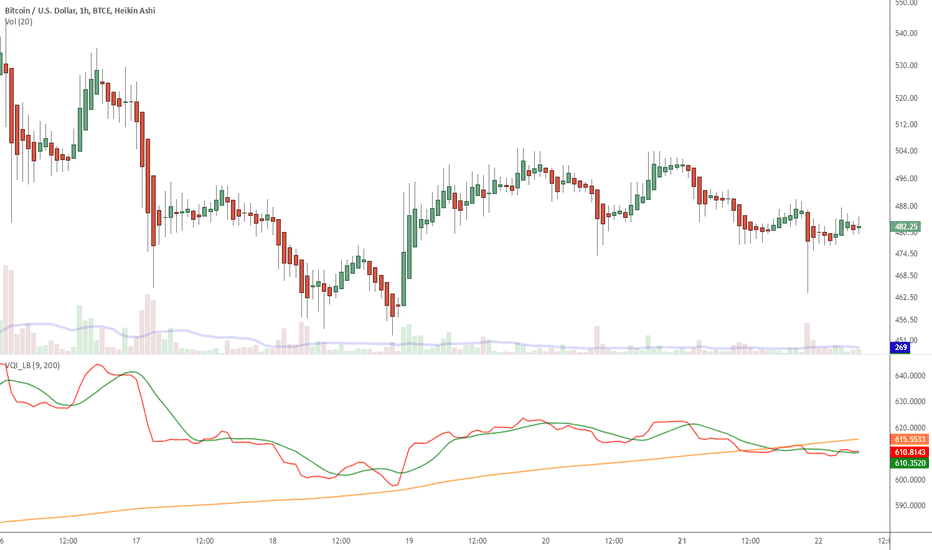
Task: Click the 456.50 price axis label
Action: [906, 320]
